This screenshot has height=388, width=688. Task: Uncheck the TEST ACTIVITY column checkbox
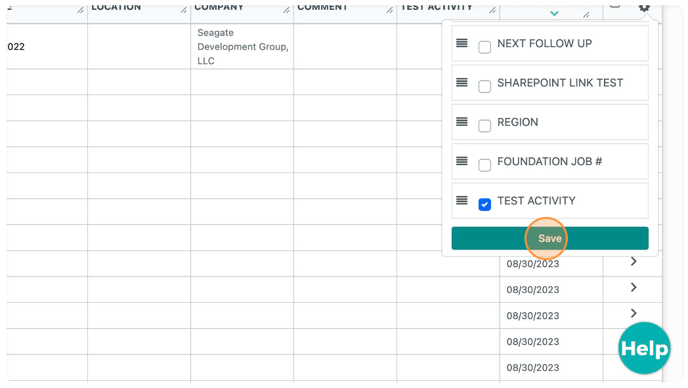coord(484,205)
